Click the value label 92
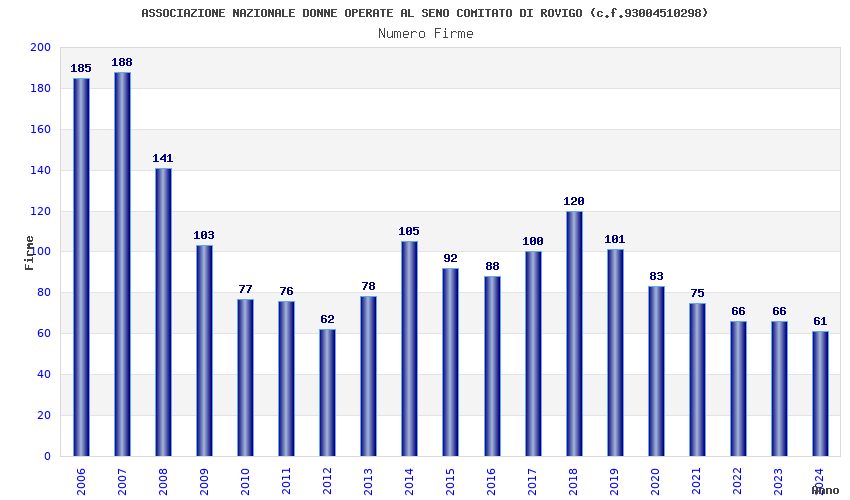This screenshot has height=500, width=850. click(x=450, y=258)
